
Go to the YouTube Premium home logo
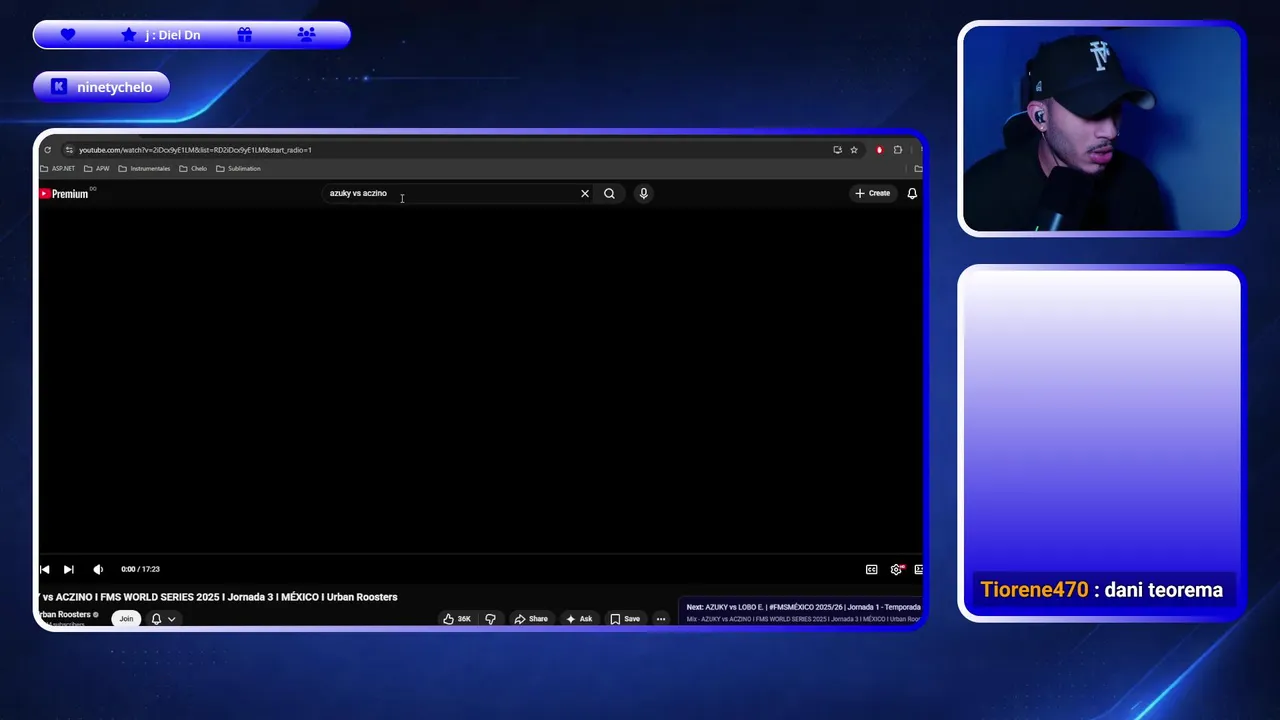(x=64, y=193)
